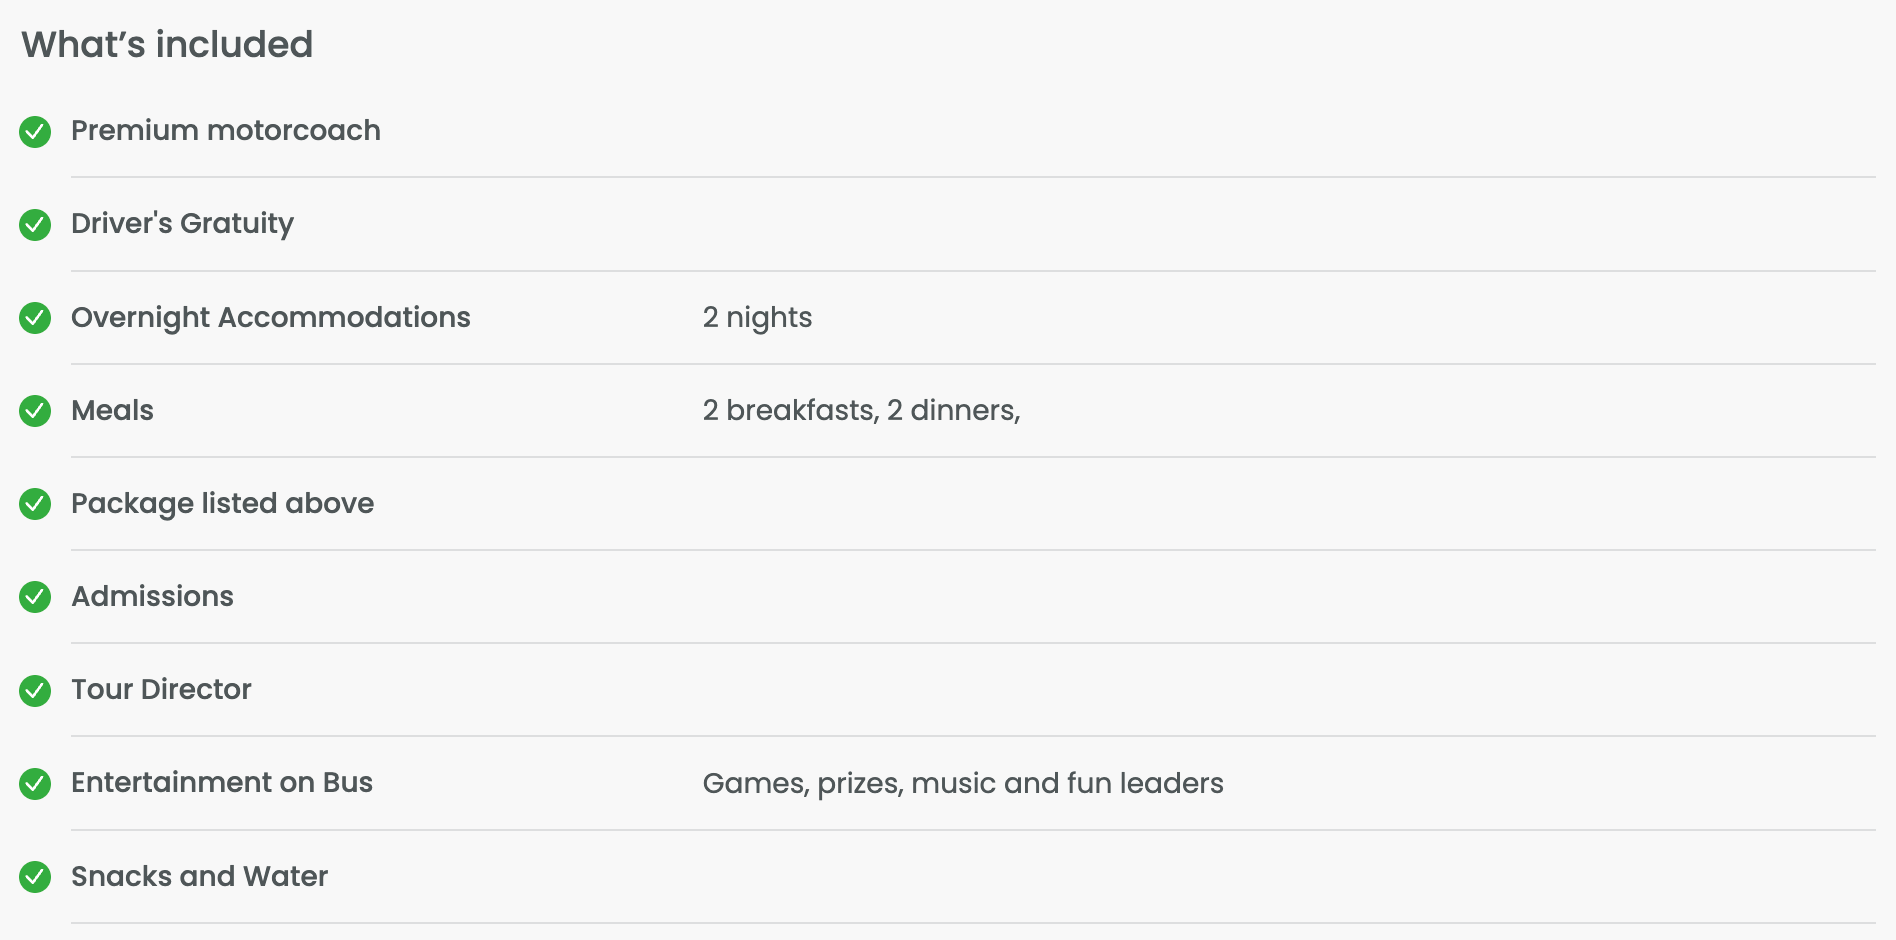The image size is (1896, 940).
Task: Click the checkmark icon next to Entertainment on Bus
Action: pyautogui.click(x=35, y=783)
